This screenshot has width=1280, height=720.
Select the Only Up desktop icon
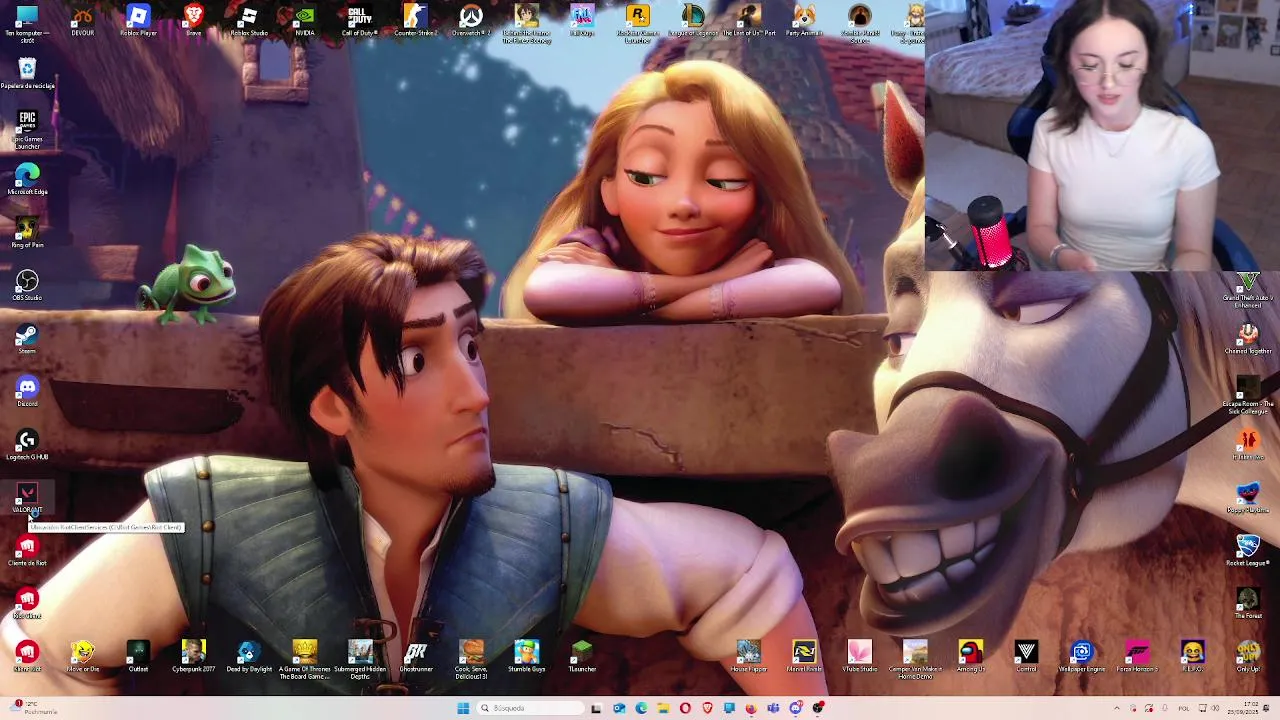click(x=1248, y=657)
